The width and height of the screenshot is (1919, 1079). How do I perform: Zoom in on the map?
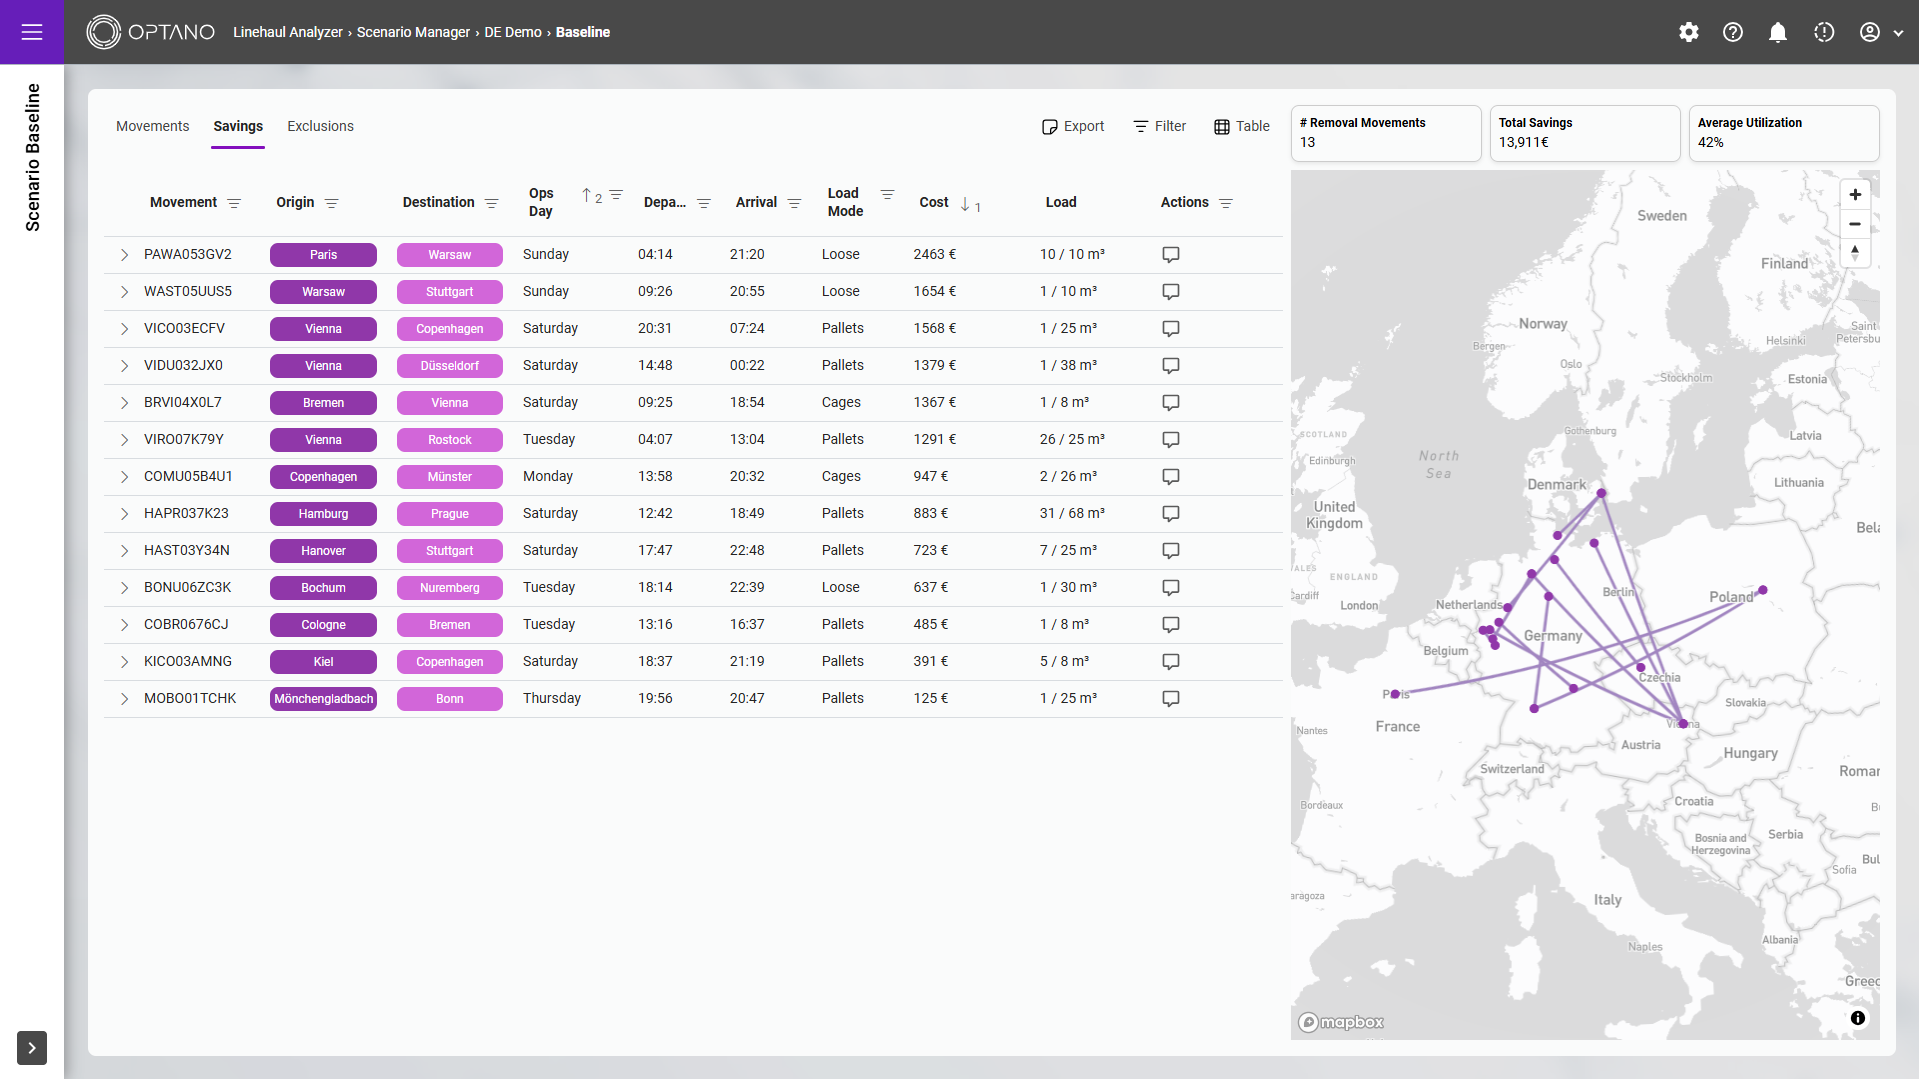(1855, 195)
